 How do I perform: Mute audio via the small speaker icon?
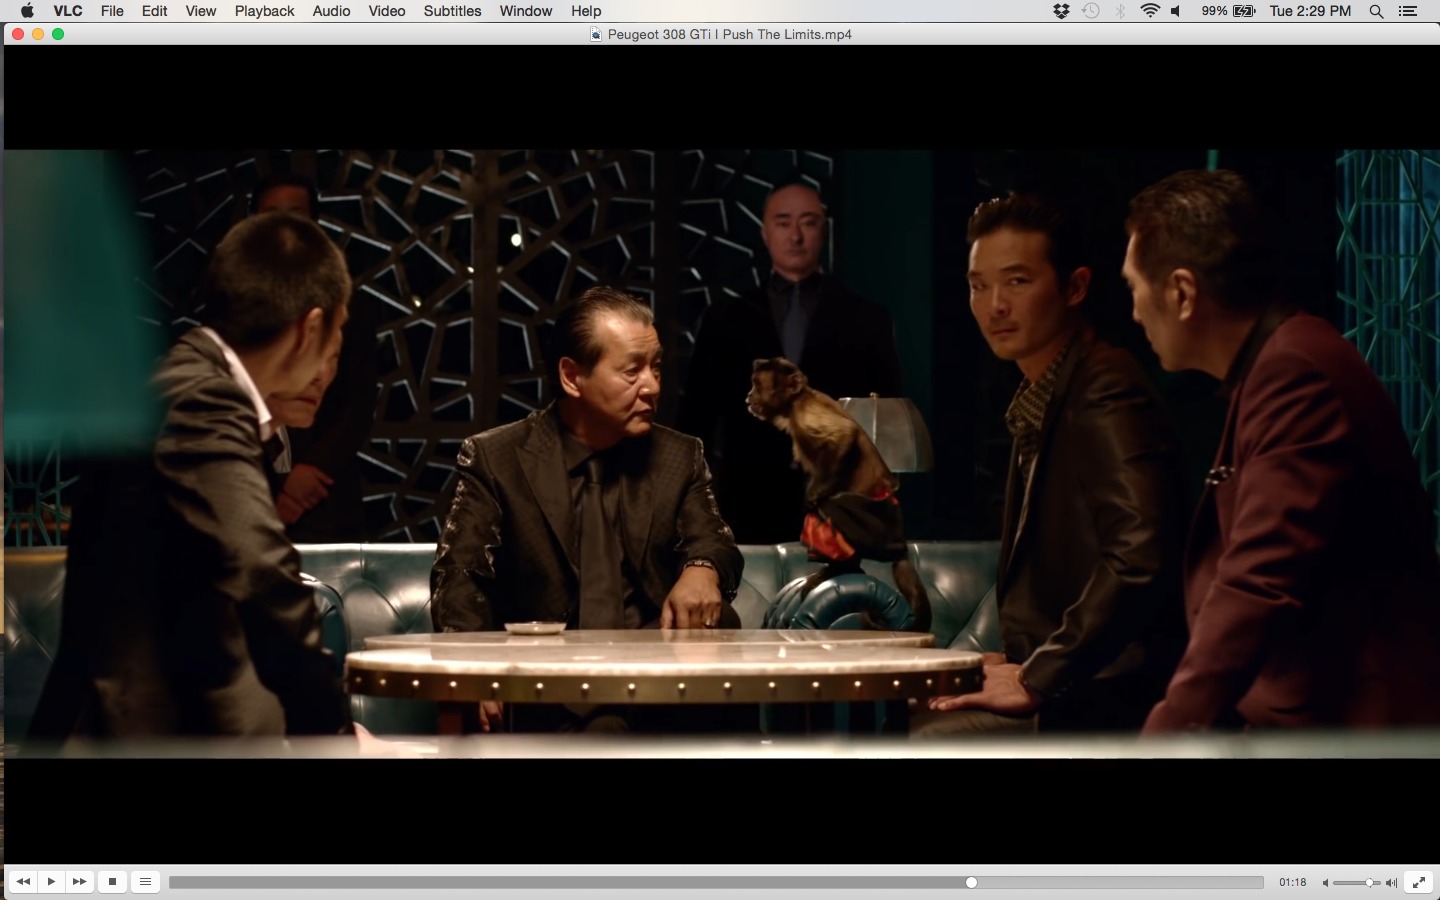[x=1326, y=883]
